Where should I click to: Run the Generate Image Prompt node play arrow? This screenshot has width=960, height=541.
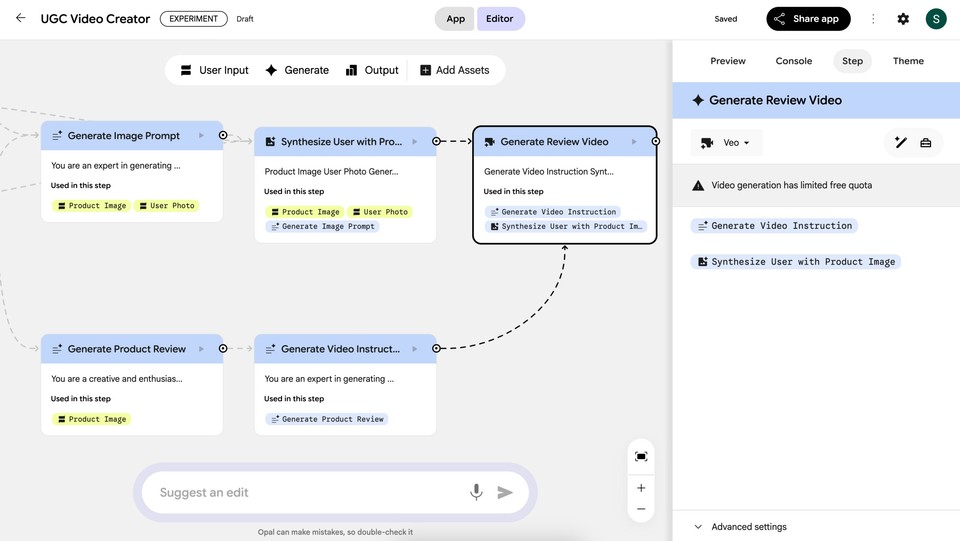tap(201, 136)
